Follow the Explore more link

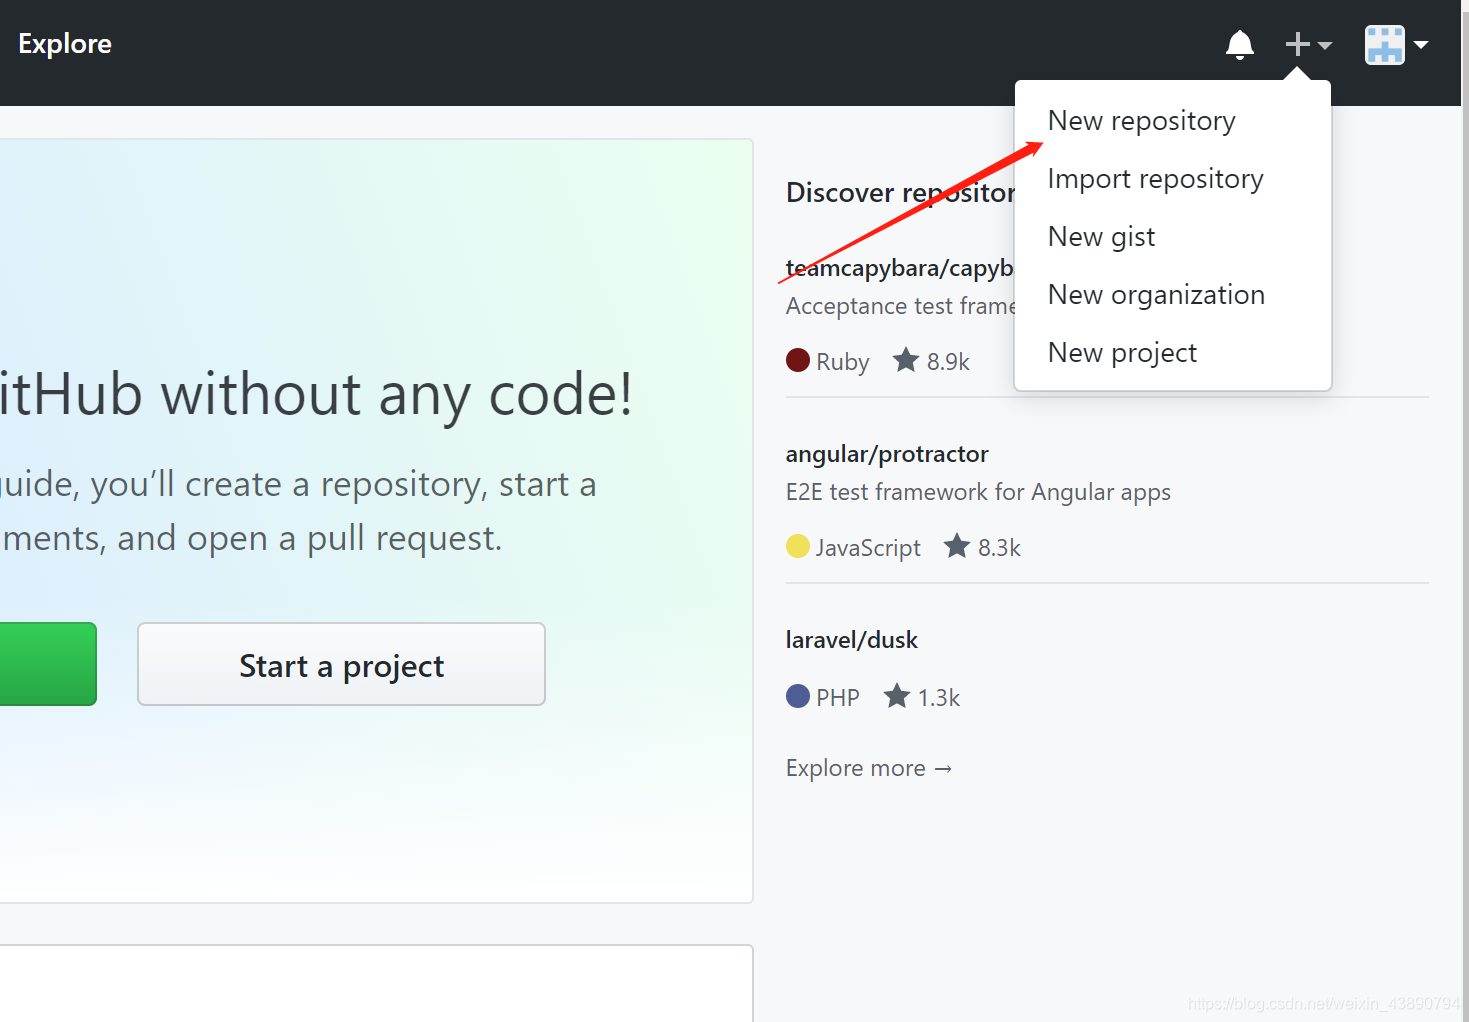869,768
